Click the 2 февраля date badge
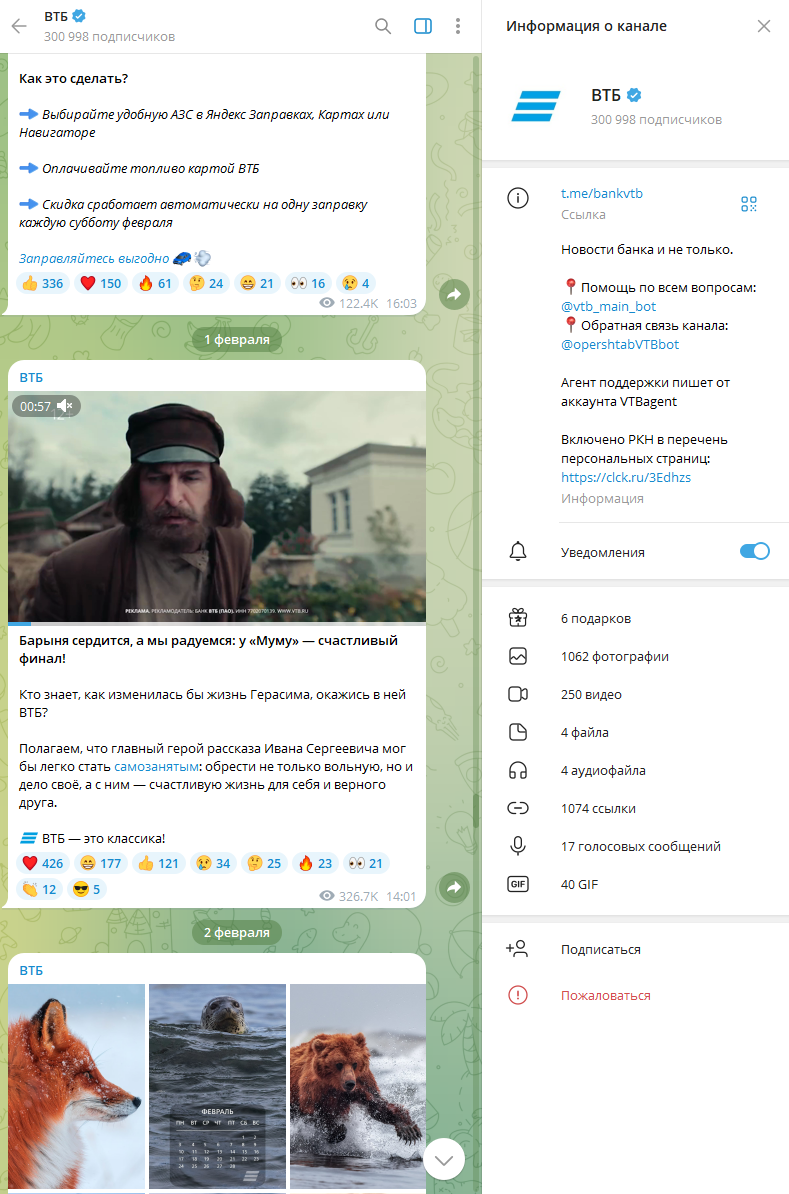The height and width of the screenshot is (1194, 789). (x=237, y=933)
